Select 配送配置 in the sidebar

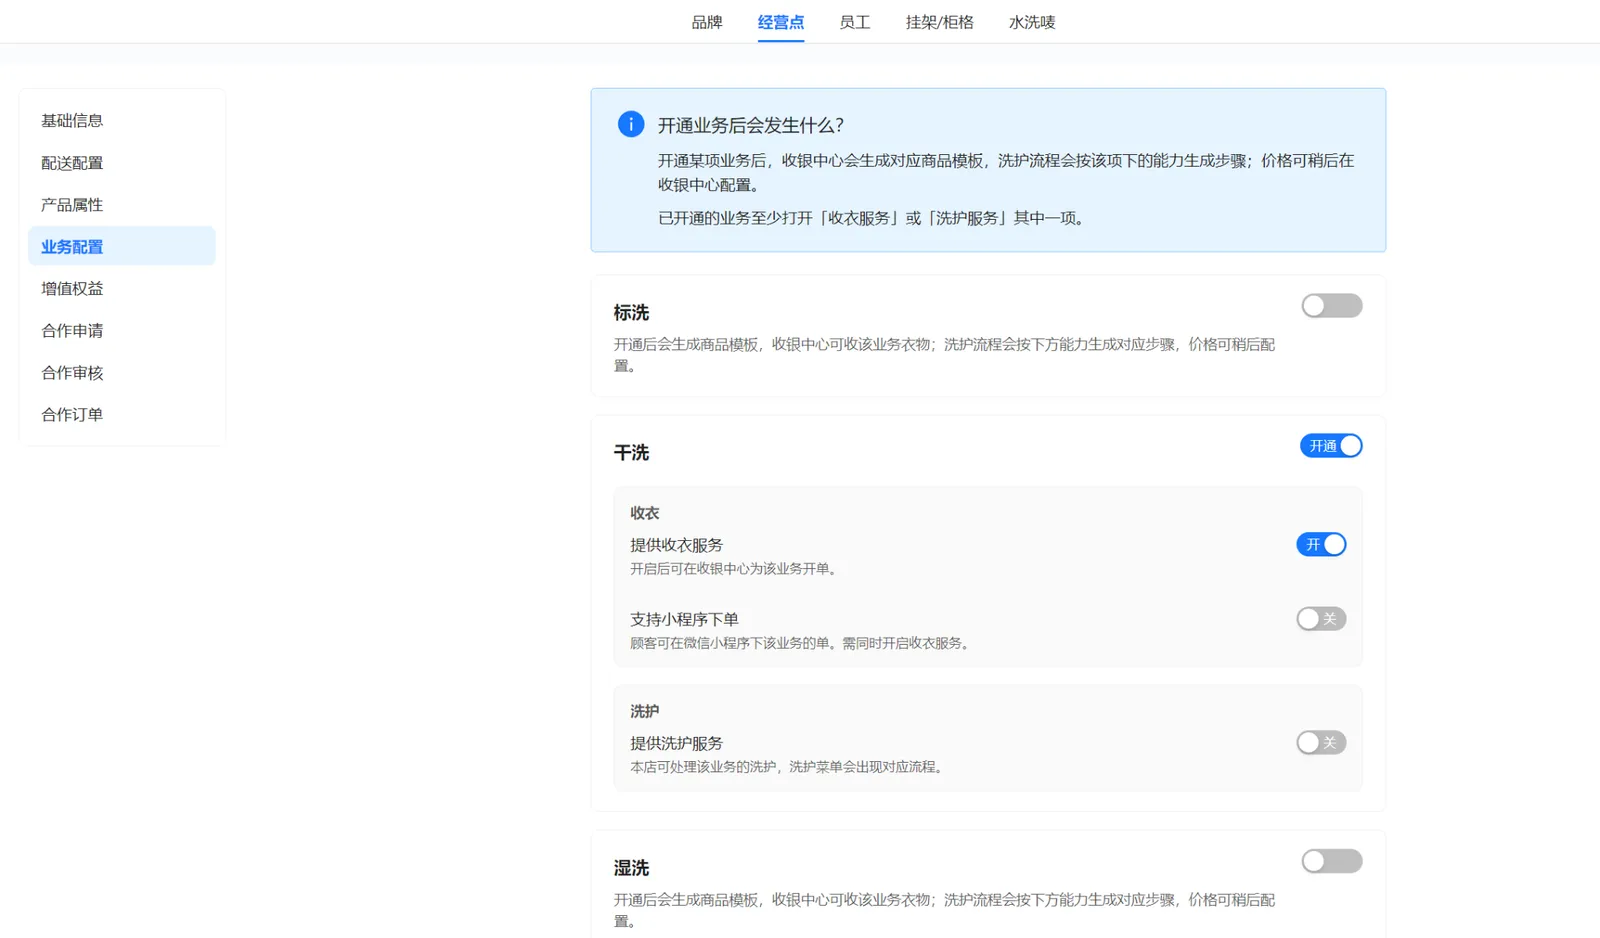pos(122,162)
